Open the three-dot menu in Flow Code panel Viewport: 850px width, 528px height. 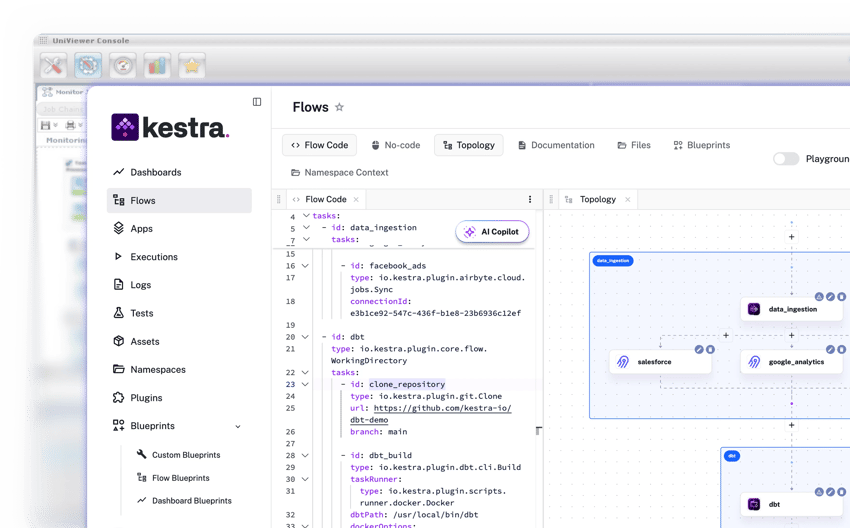[x=530, y=200]
